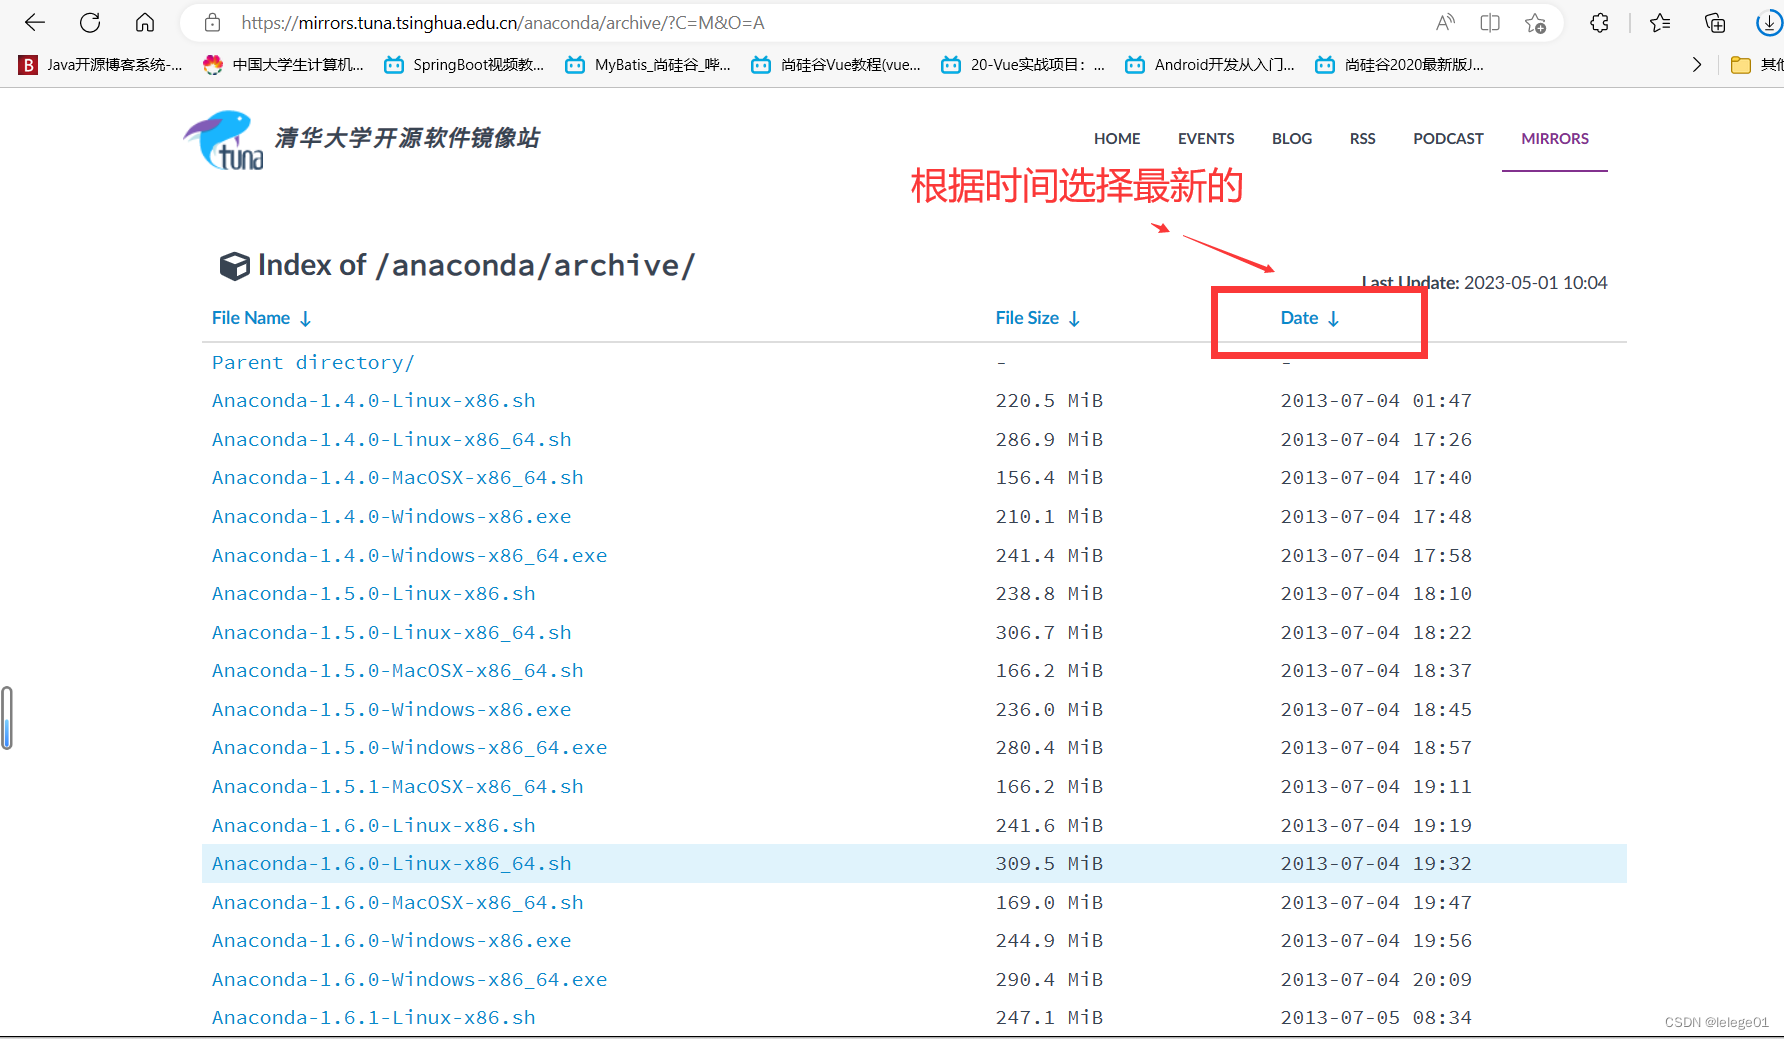Reload the current page
Viewport: 1784px width, 1039px height.
tap(90, 23)
